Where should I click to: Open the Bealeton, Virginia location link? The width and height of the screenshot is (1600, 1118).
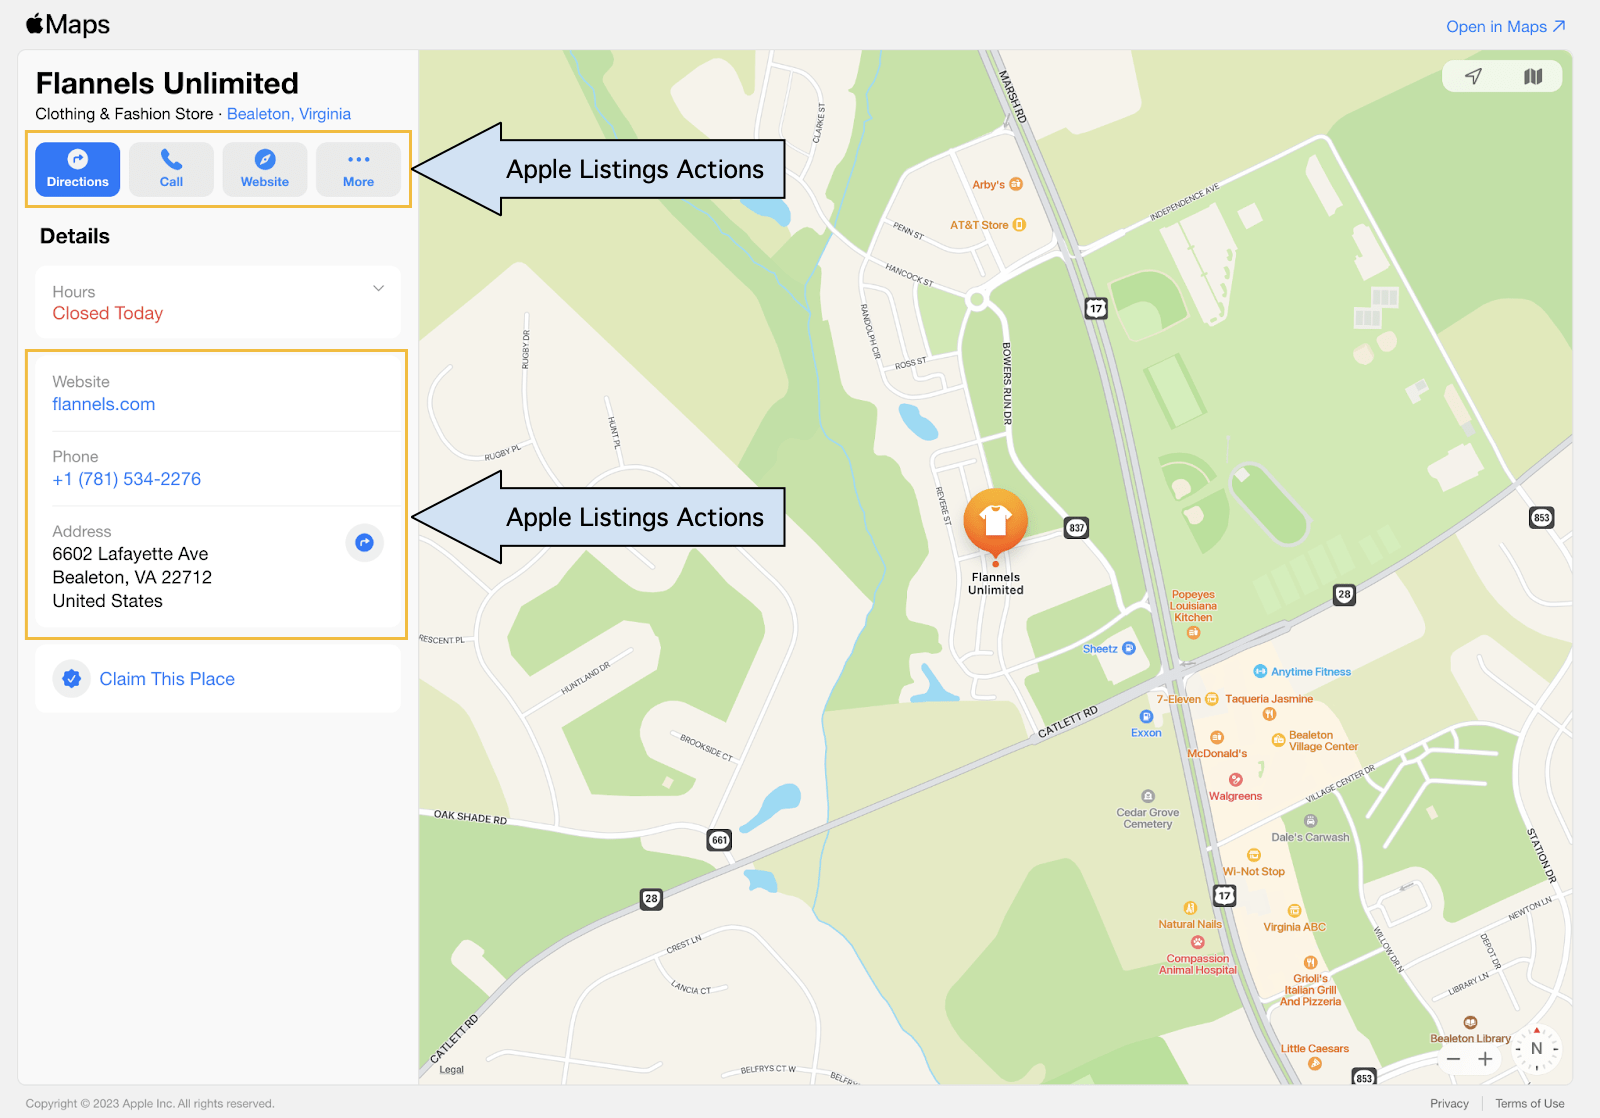[289, 114]
